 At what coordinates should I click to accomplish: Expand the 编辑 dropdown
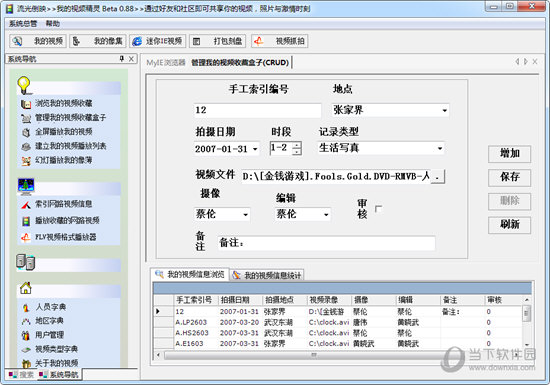[326, 214]
